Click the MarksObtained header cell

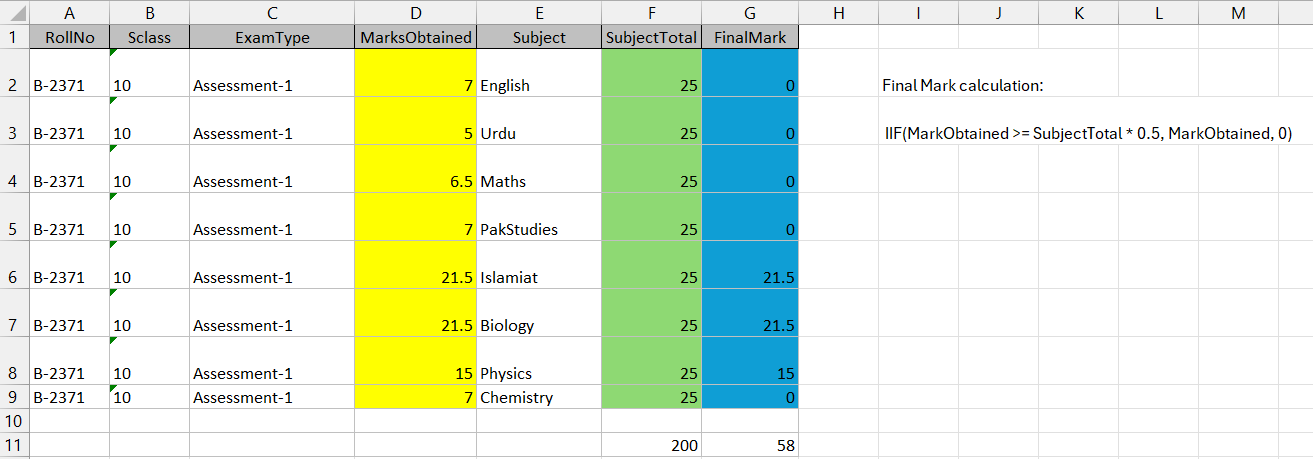point(415,38)
